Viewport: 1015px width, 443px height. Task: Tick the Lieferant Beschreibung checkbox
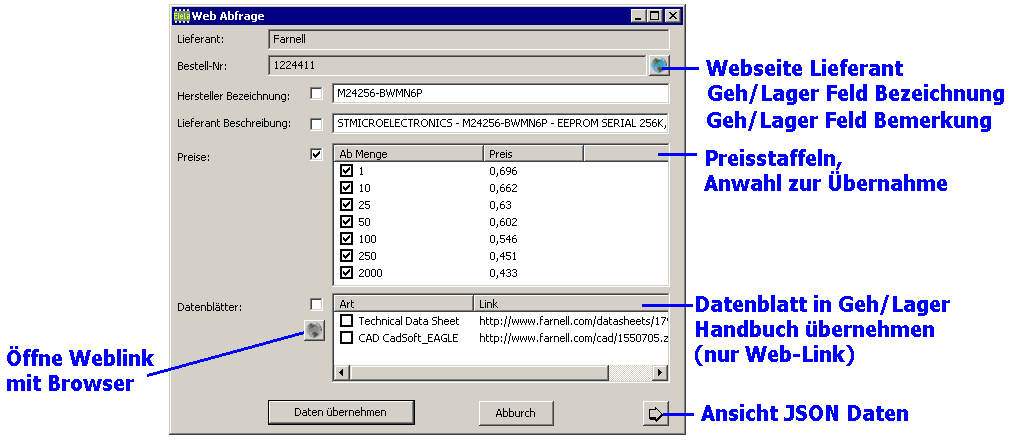click(x=316, y=124)
